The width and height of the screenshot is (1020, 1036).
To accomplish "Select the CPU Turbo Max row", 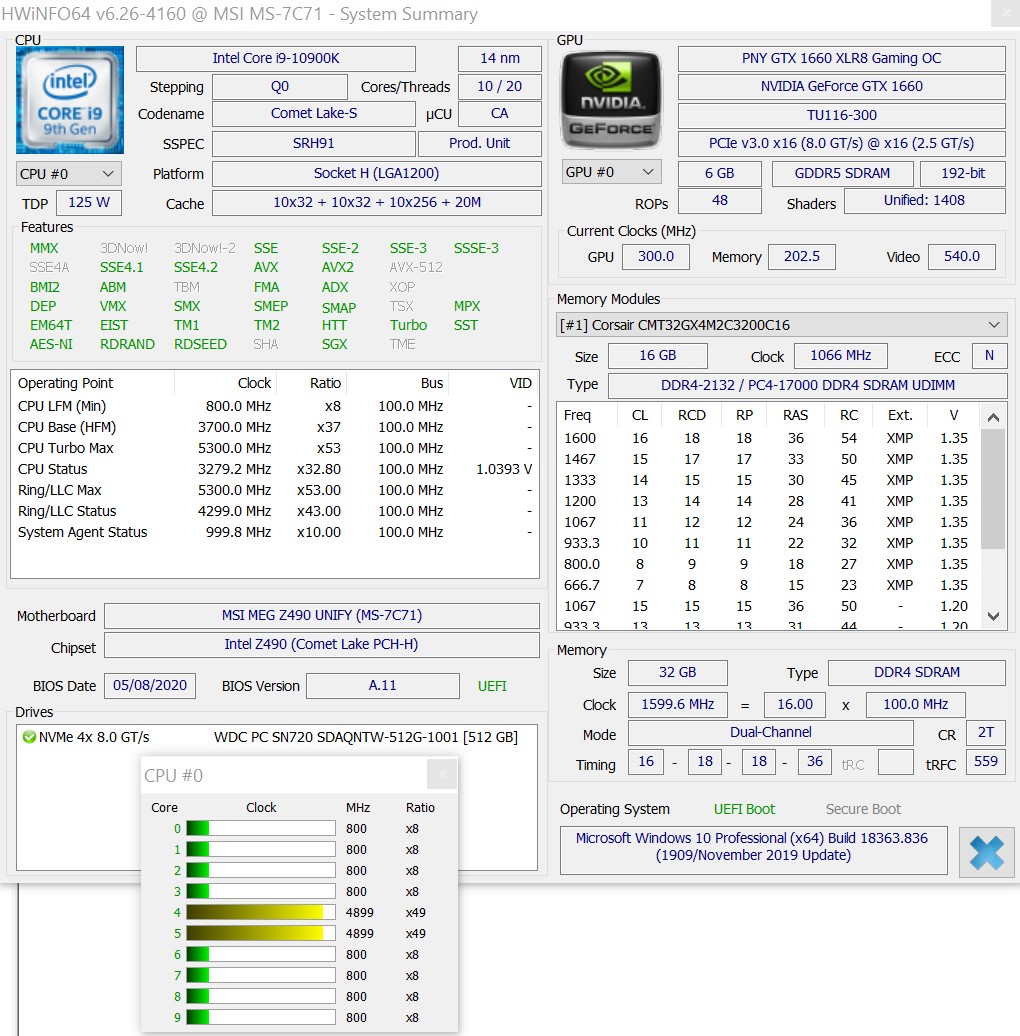I will (x=275, y=448).
